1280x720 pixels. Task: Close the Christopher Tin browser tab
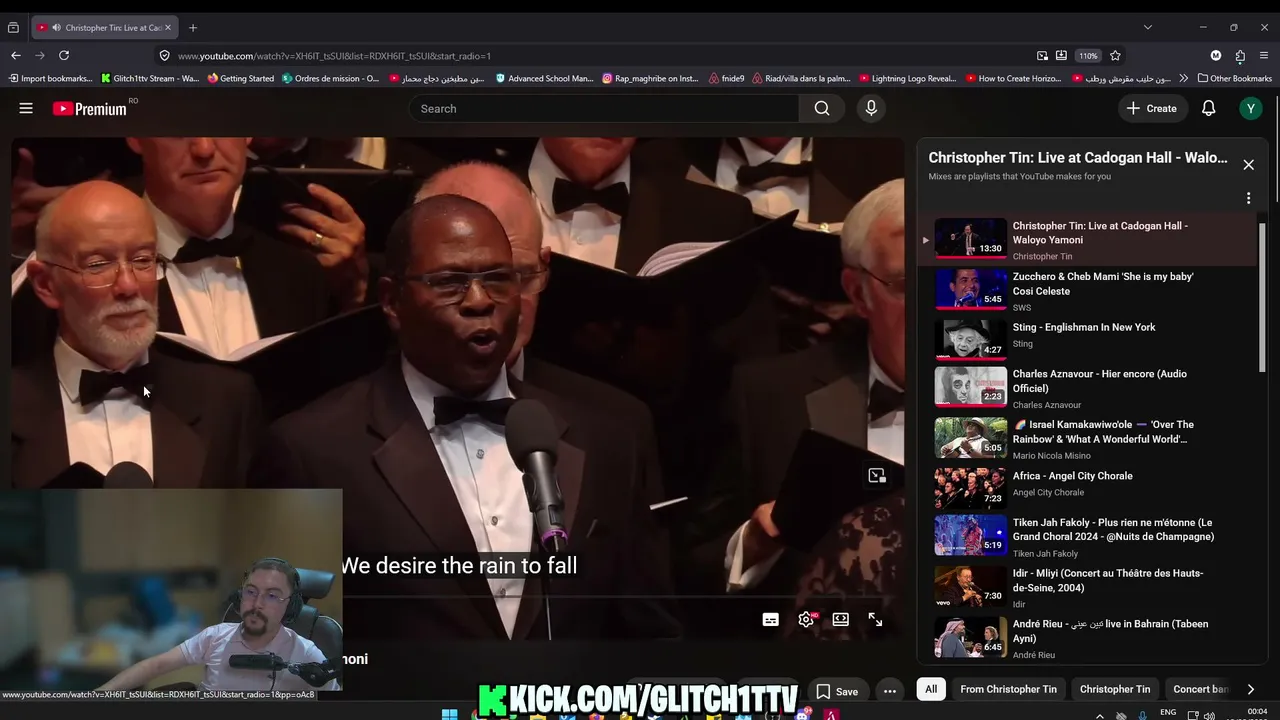(x=168, y=27)
